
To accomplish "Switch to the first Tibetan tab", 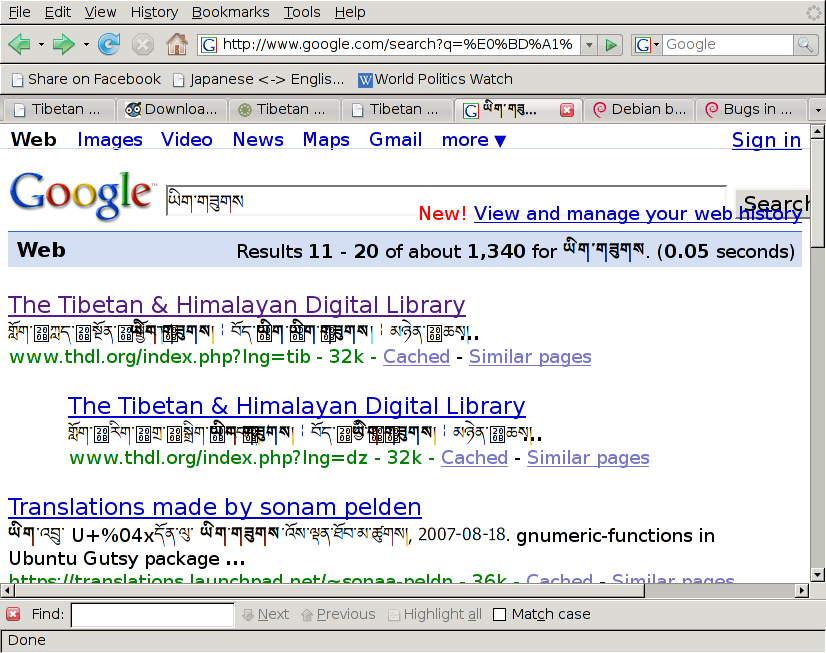I will point(58,110).
